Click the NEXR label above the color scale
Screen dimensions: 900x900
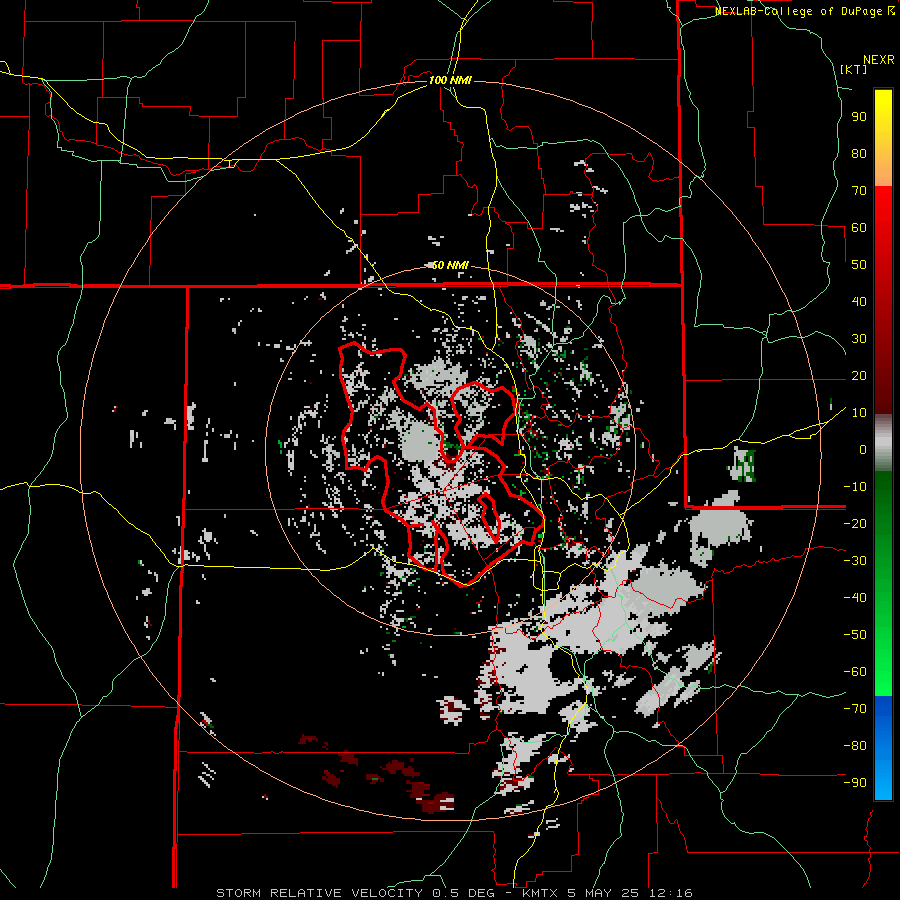pos(879,60)
